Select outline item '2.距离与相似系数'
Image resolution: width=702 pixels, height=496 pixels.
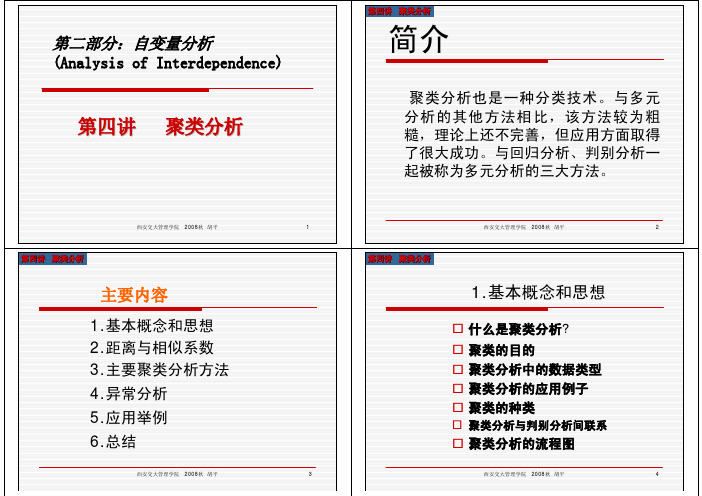click(x=152, y=348)
